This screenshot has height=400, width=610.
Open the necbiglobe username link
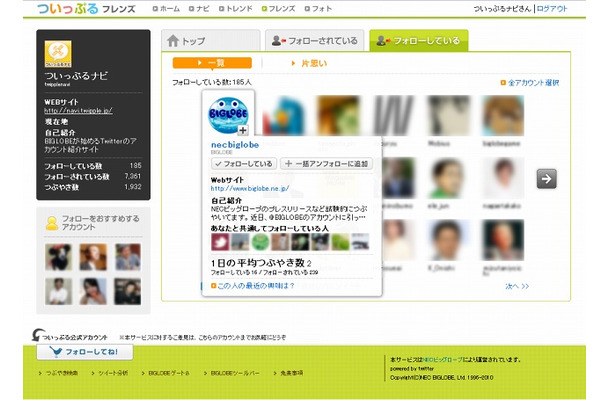pyautogui.click(x=235, y=145)
